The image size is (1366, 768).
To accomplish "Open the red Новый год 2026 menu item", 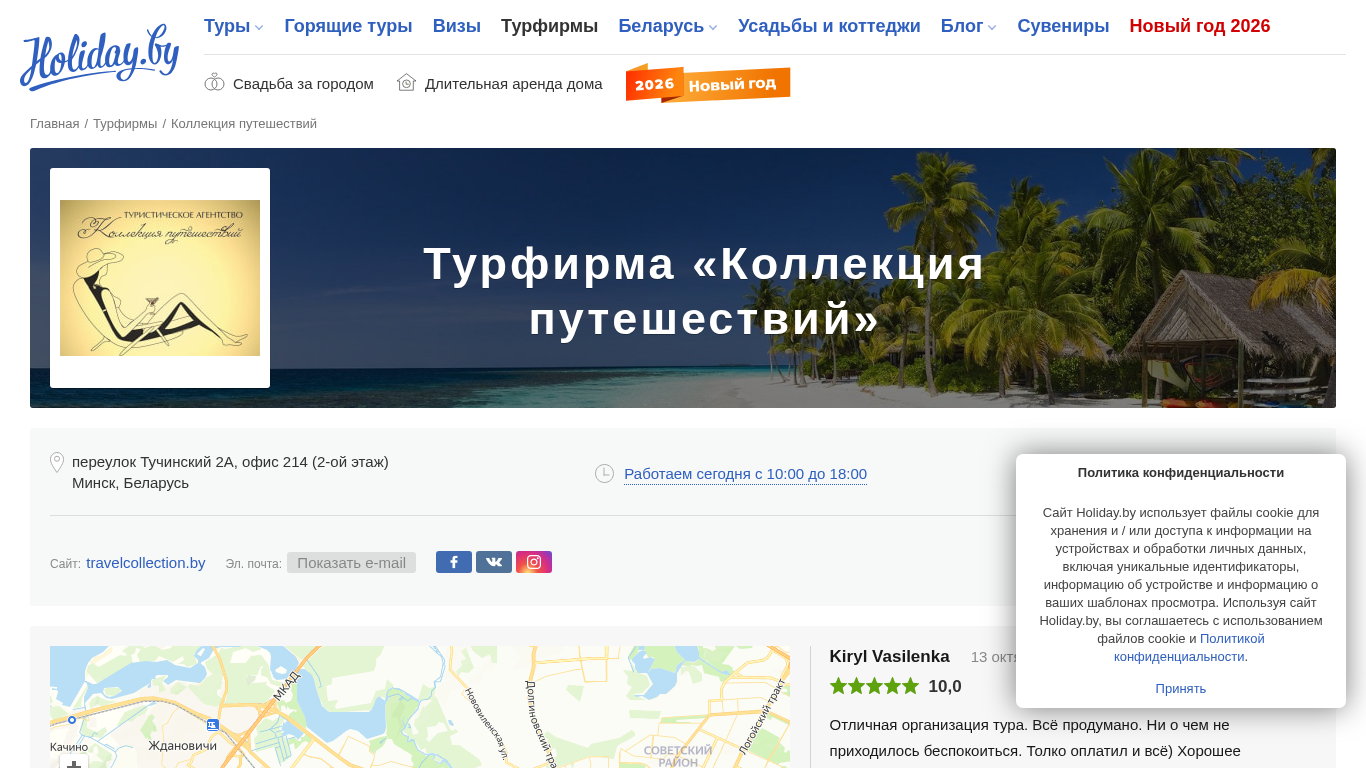I will 1200,26.
